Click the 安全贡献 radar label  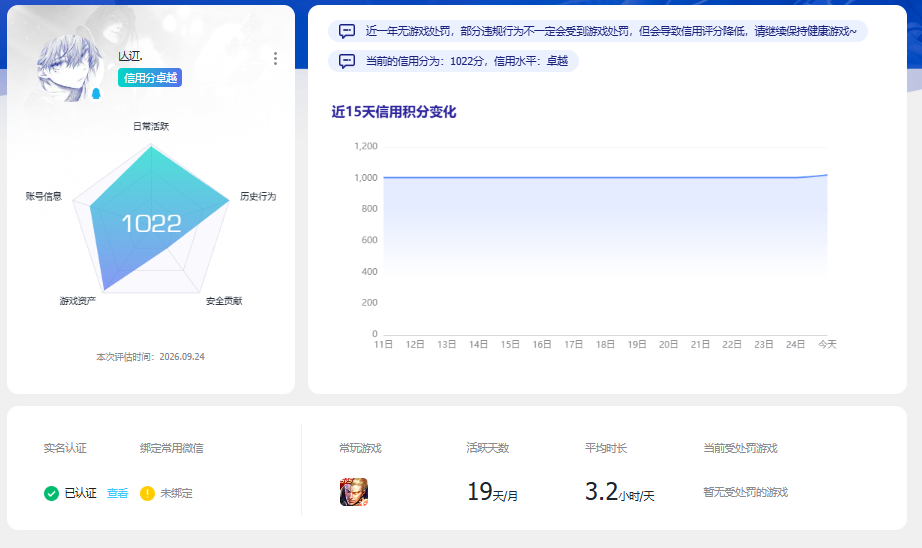click(x=224, y=301)
